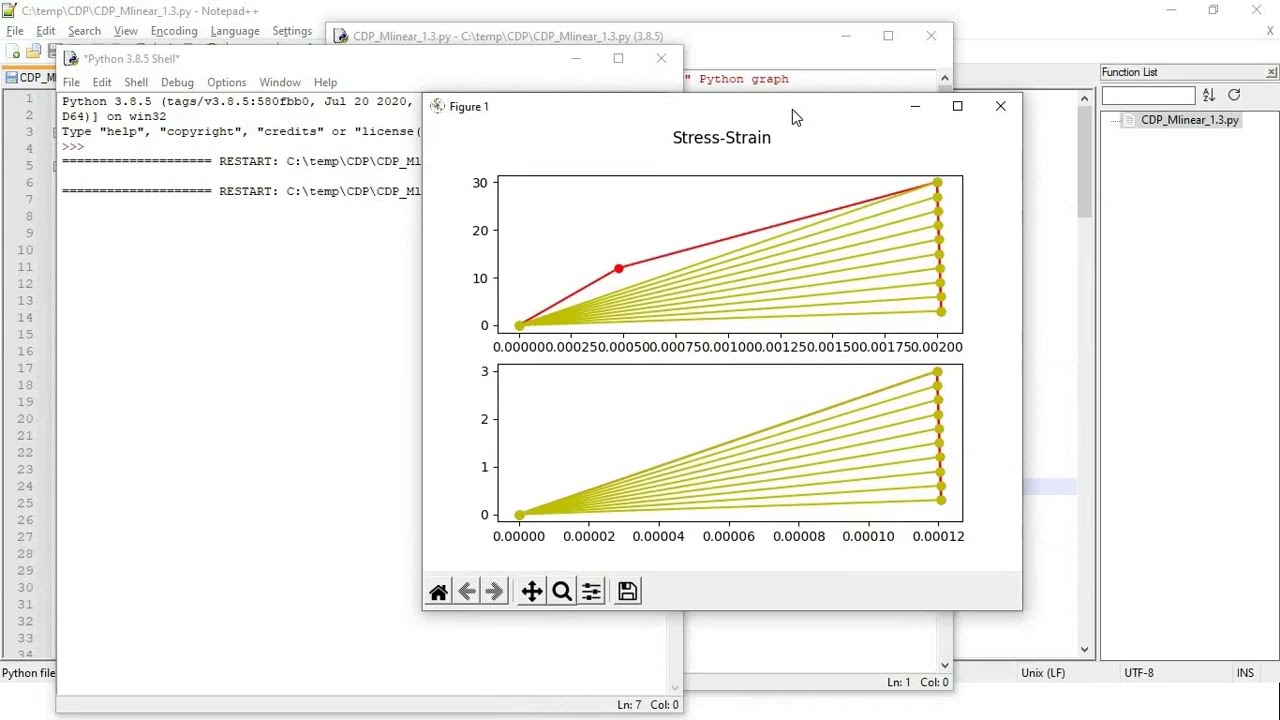Click INS in Notepad++ status bar
Screen dimensions: 1280x720
1245,673
